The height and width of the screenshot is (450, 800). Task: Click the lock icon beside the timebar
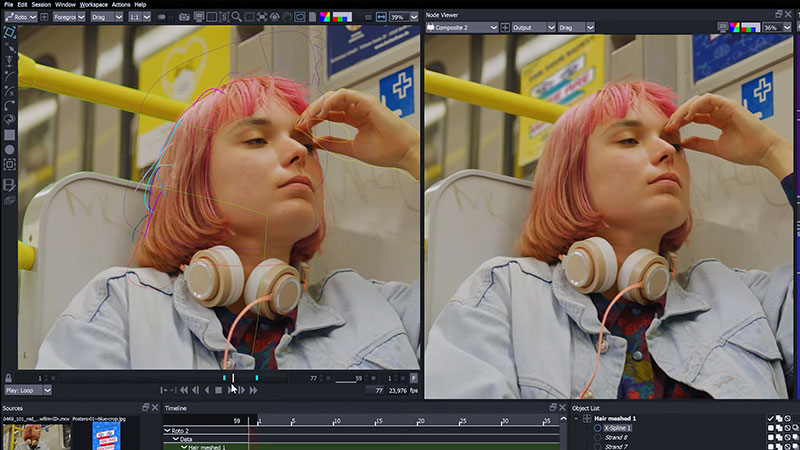9,378
